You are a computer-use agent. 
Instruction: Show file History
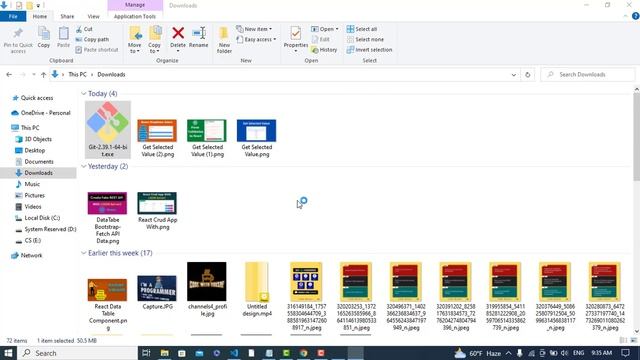[x=324, y=49]
